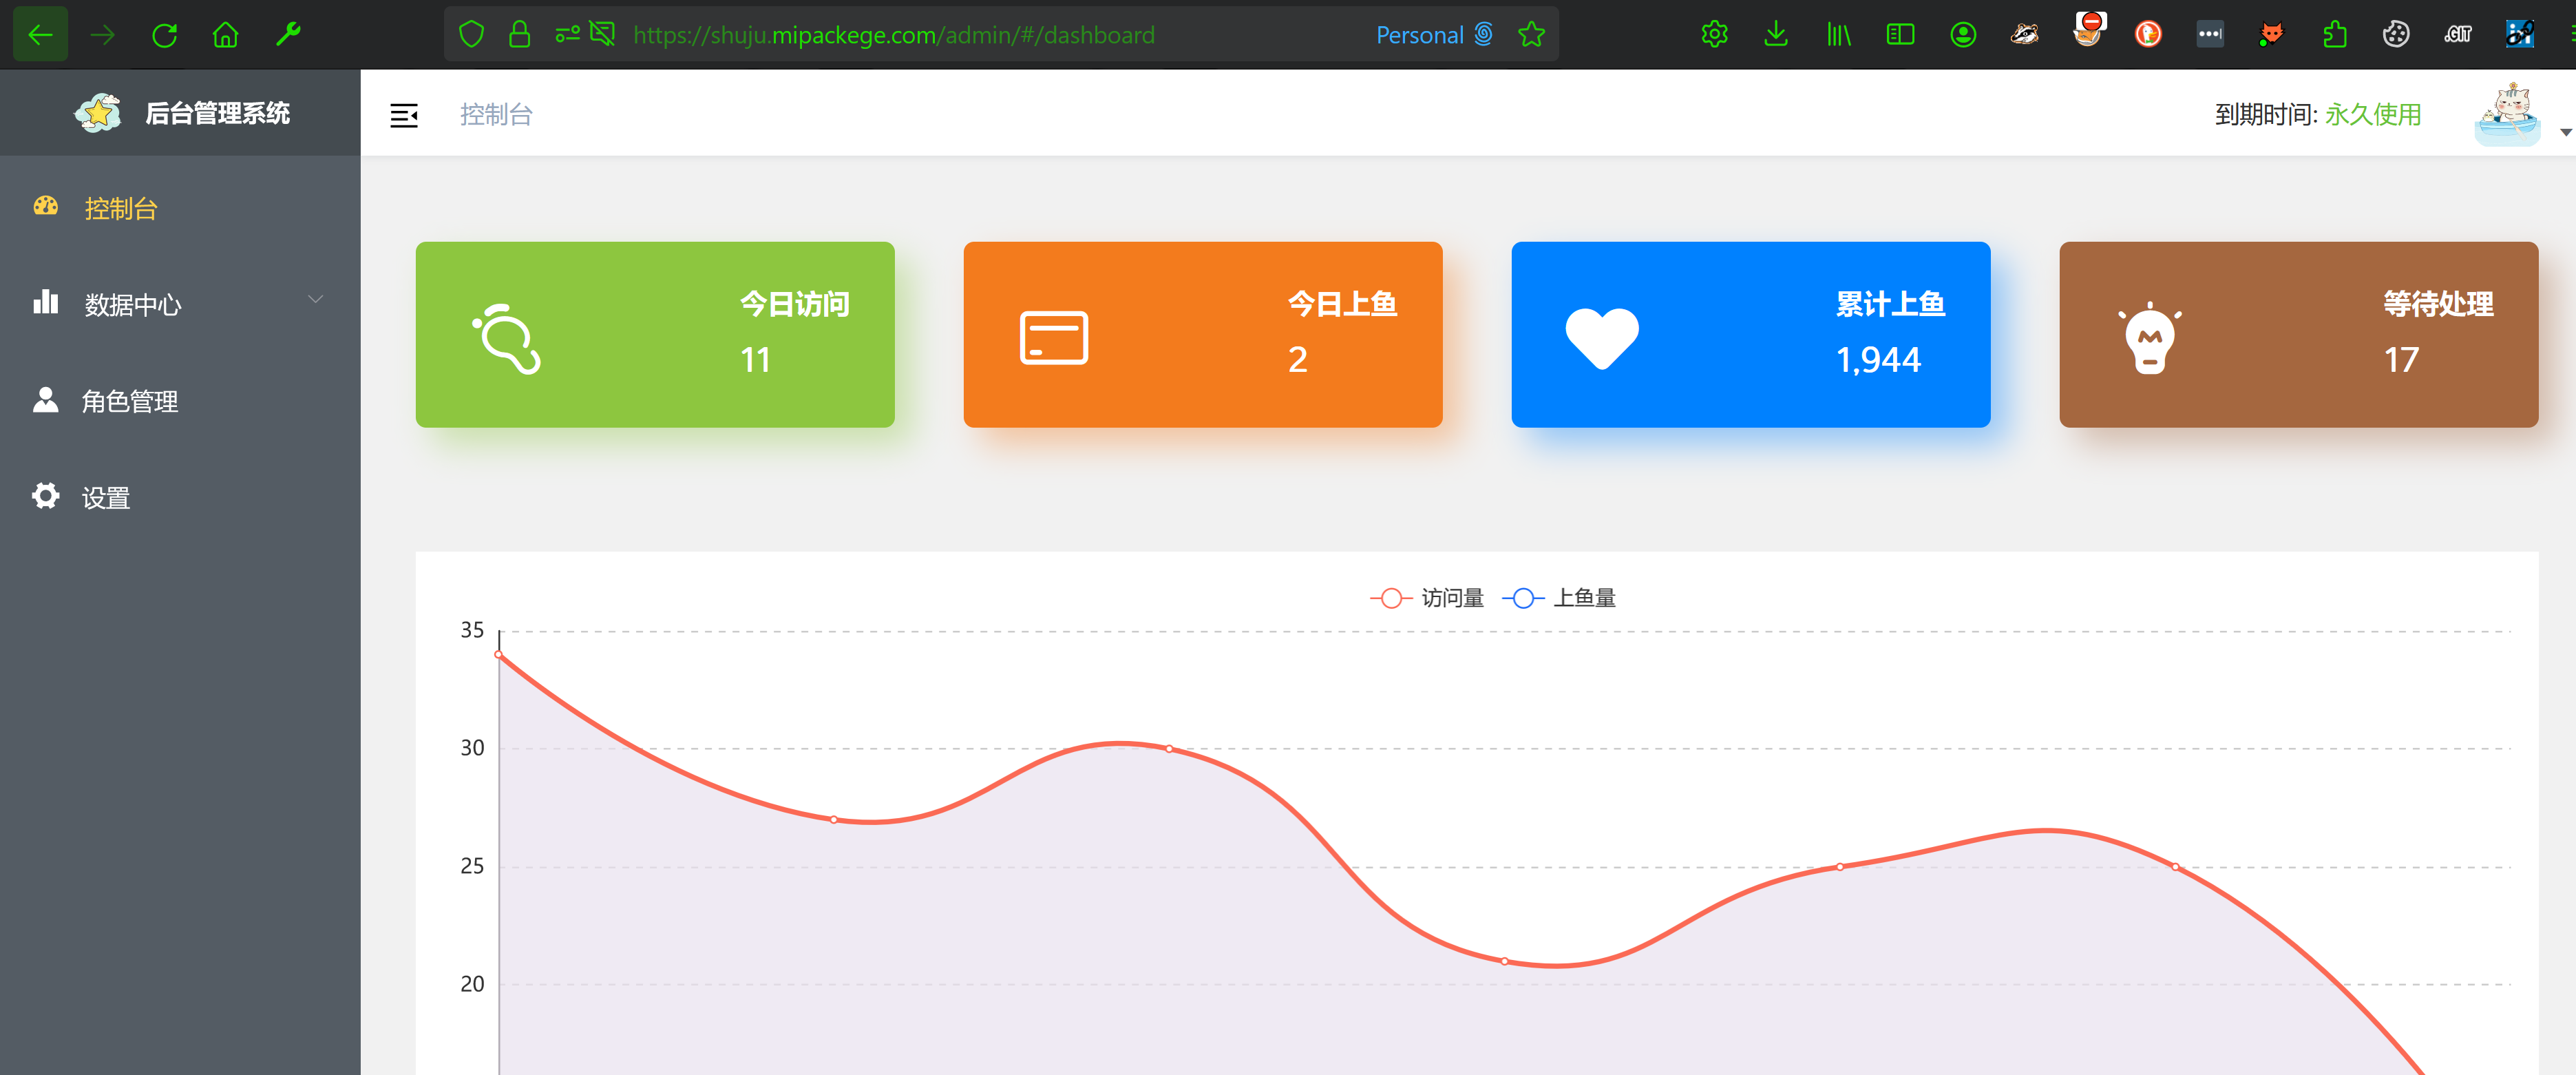Open 角色管理 sidebar menu item
Viewport: 2576px width, 1075px height.
(x=129, y=401)
